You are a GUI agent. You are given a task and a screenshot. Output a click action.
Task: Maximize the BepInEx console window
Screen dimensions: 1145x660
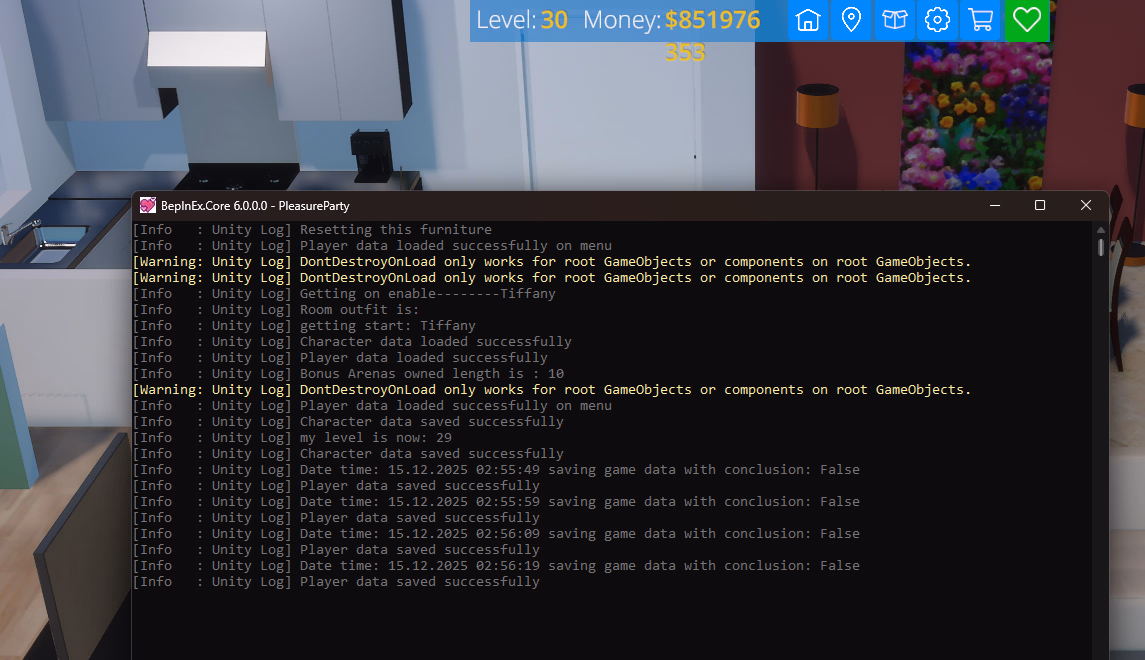click(1040, 205)
